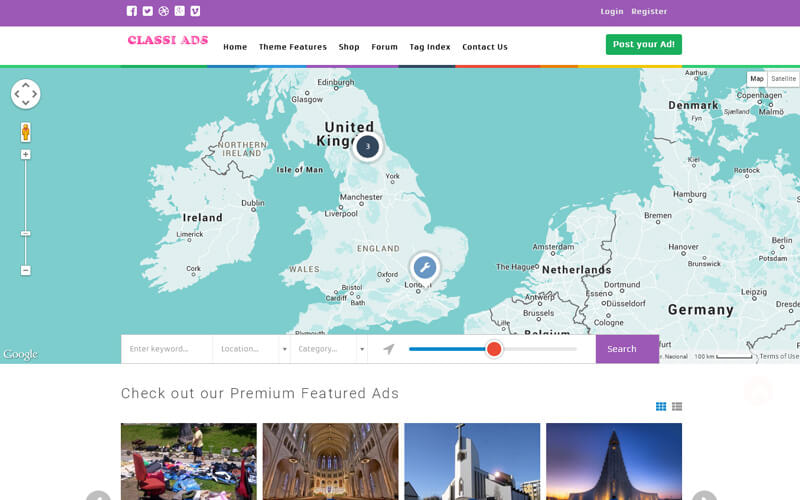
Task: Click the Hamburg label on the map
Action: click(x=690, y=194)
